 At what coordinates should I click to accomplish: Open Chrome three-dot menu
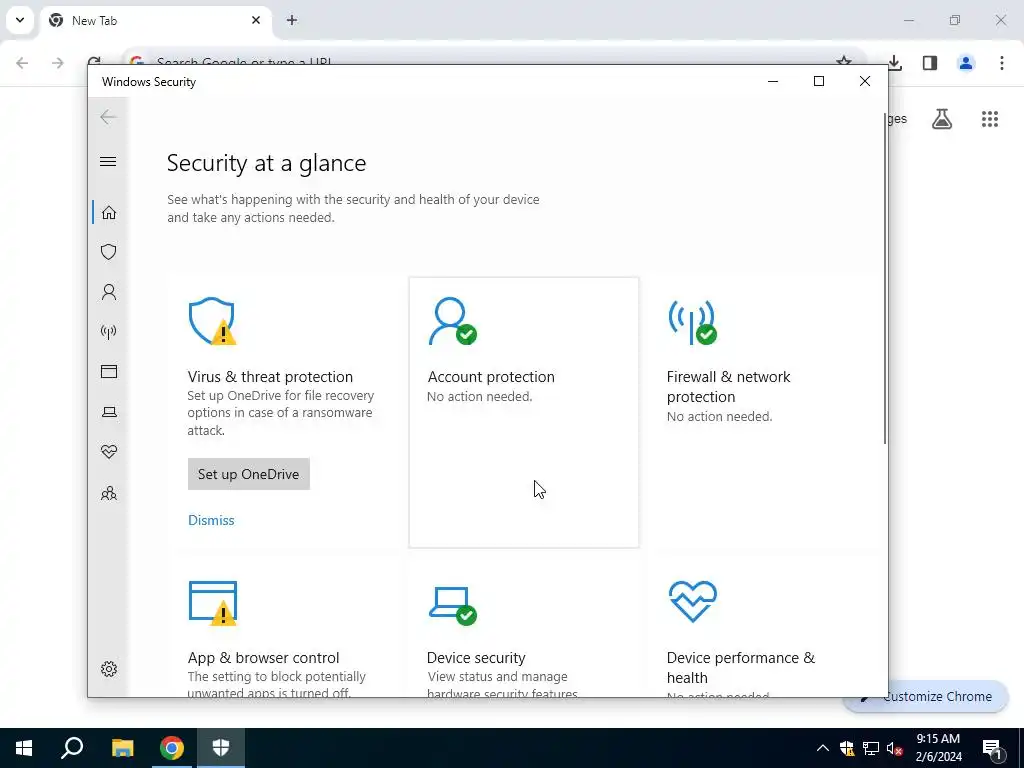click(1002, 63)
